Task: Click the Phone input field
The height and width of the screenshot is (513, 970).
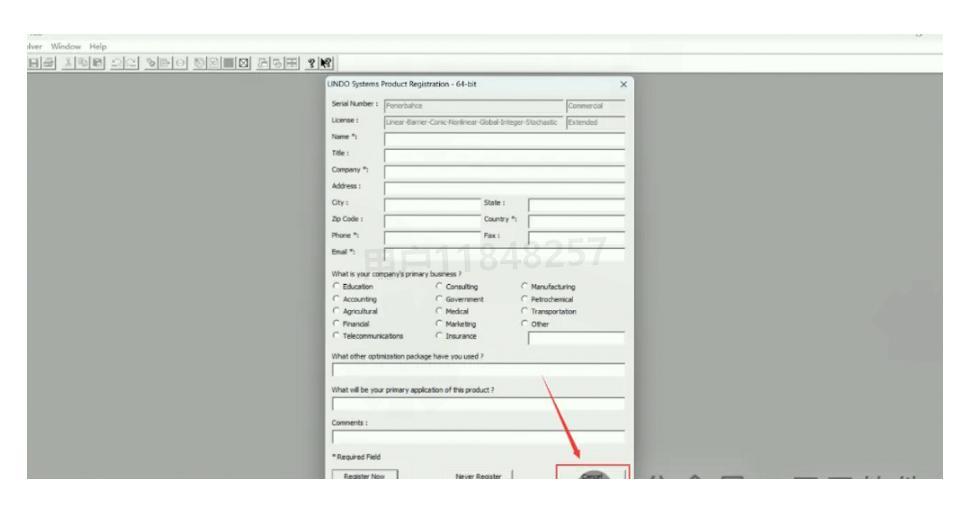Action: 432,238
